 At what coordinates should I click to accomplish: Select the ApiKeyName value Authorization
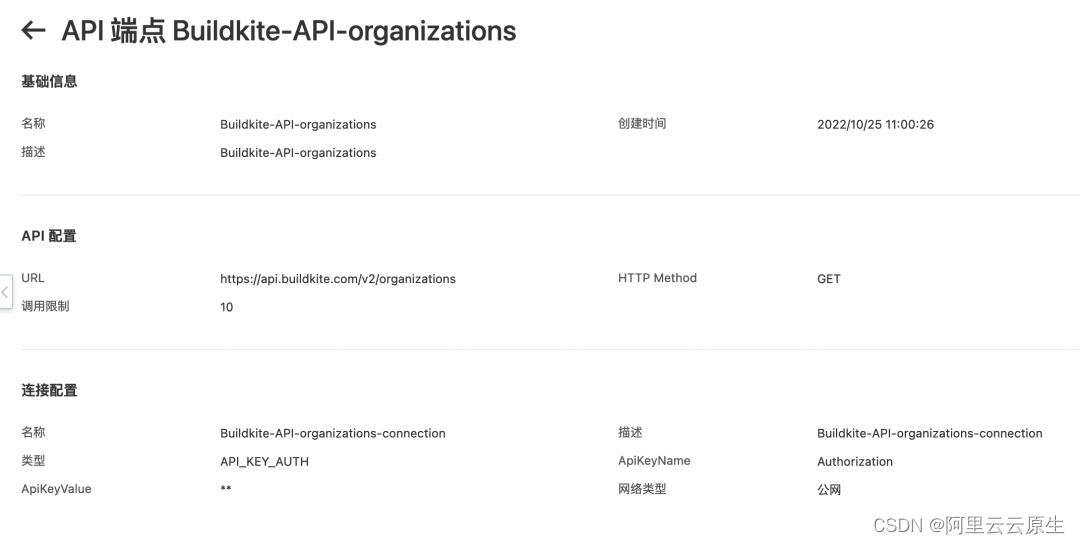pos(855,461)
